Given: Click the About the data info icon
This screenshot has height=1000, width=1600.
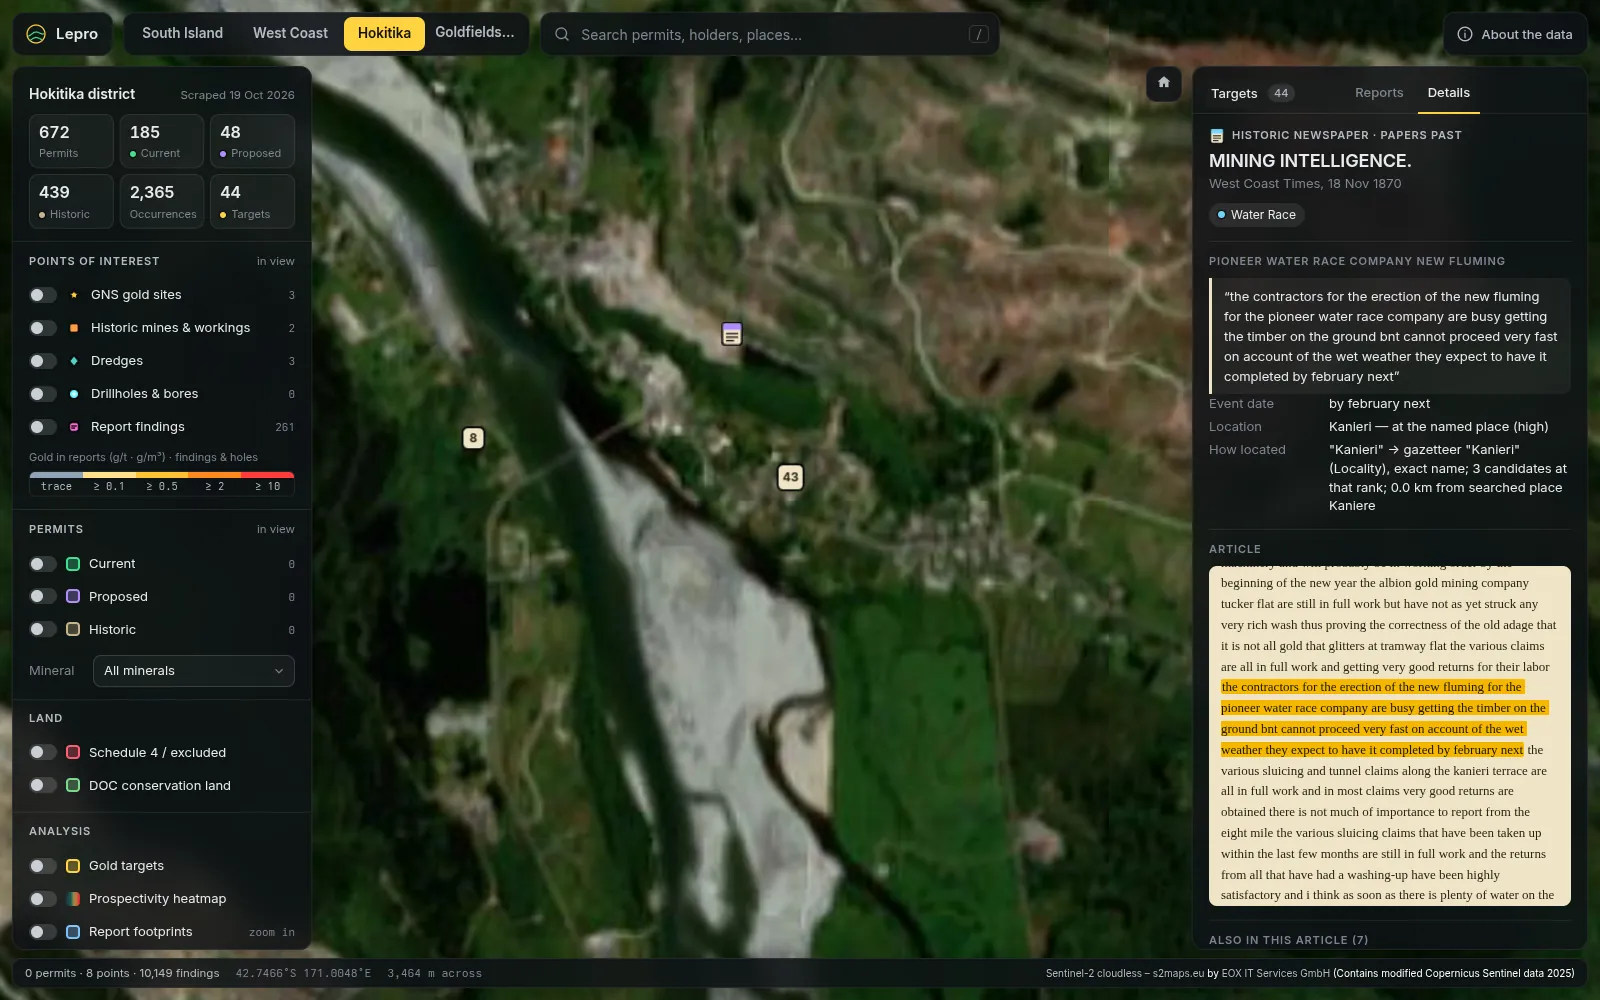Looking at the screenshot, I should 1465,34.
